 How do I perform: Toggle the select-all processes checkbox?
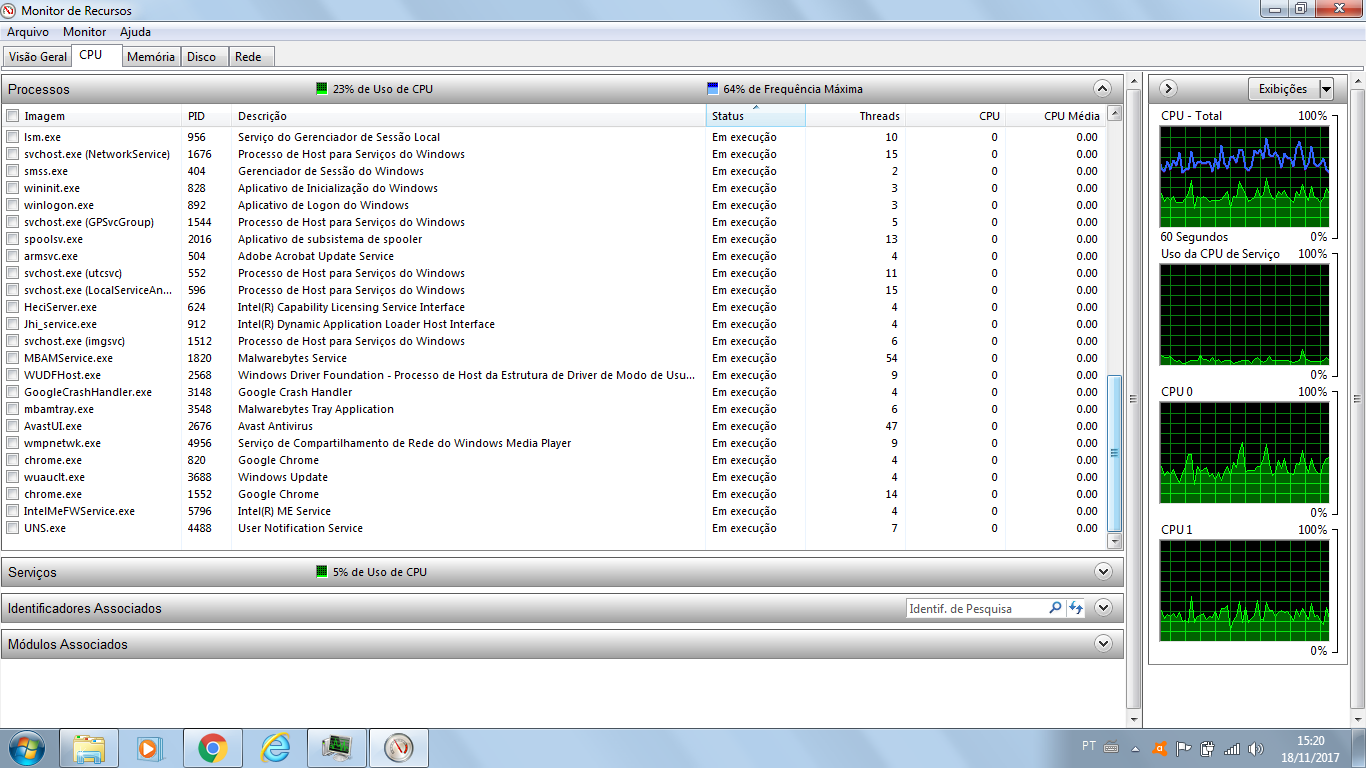13,116
